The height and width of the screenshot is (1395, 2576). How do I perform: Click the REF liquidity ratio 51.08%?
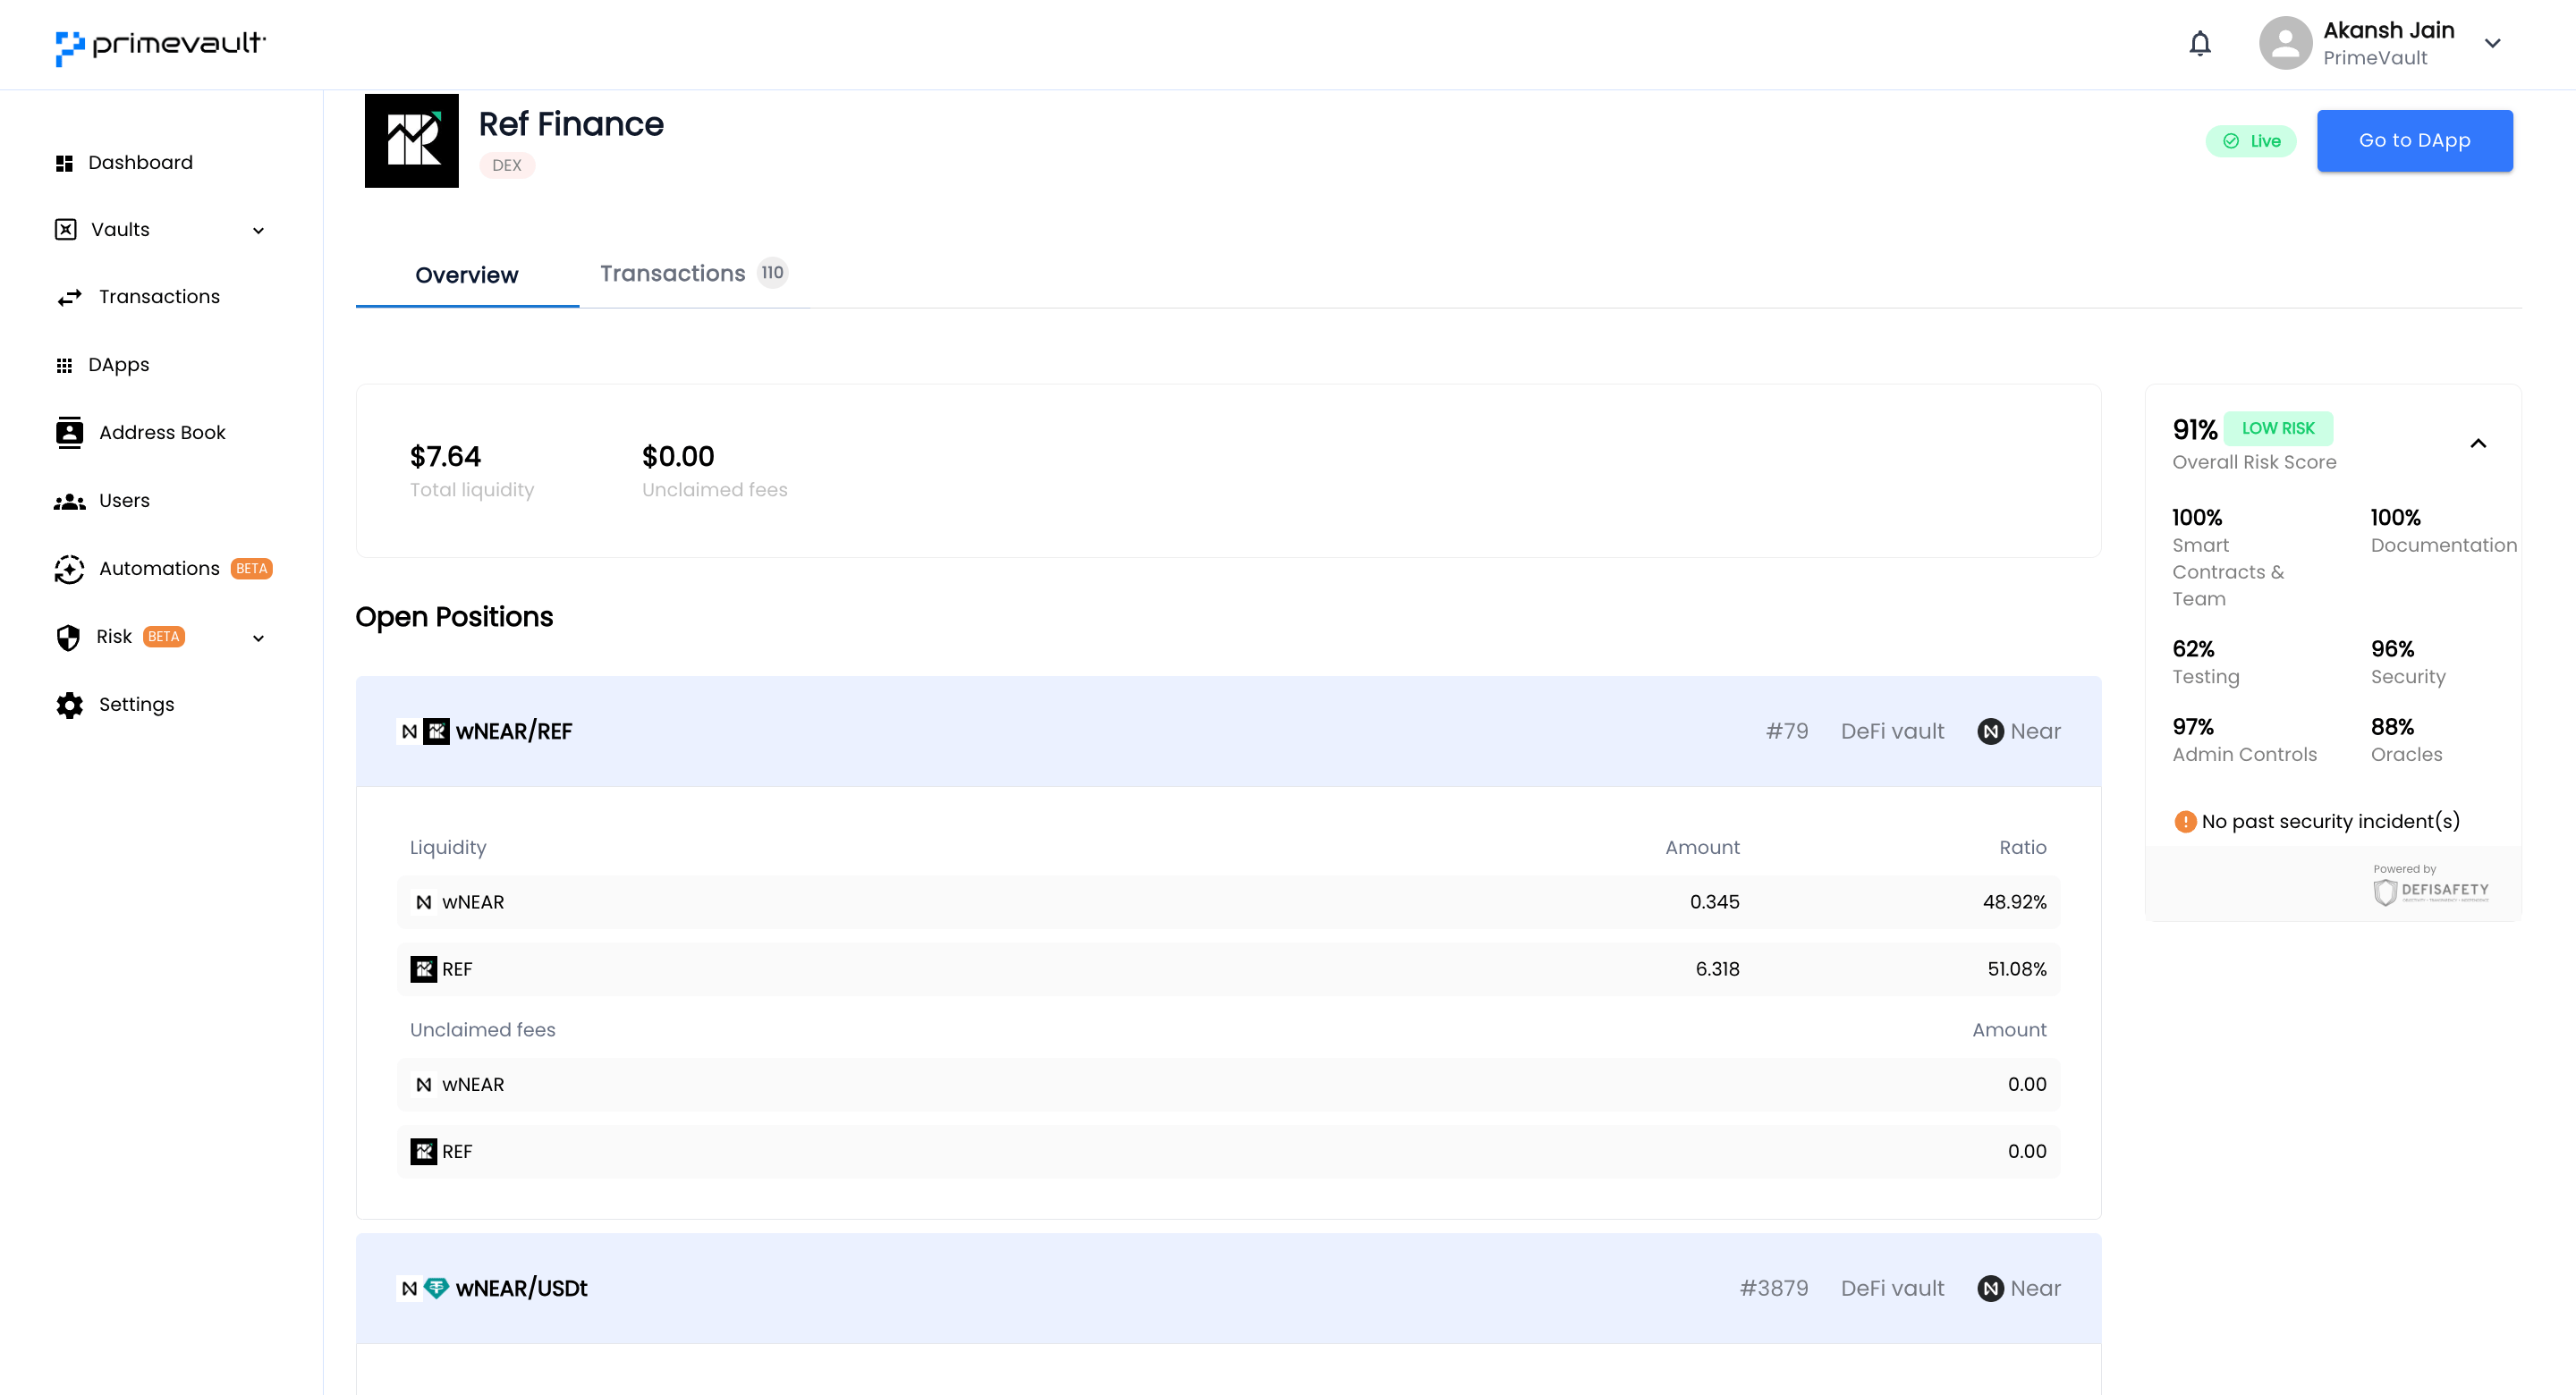(x=2016, y=969)
